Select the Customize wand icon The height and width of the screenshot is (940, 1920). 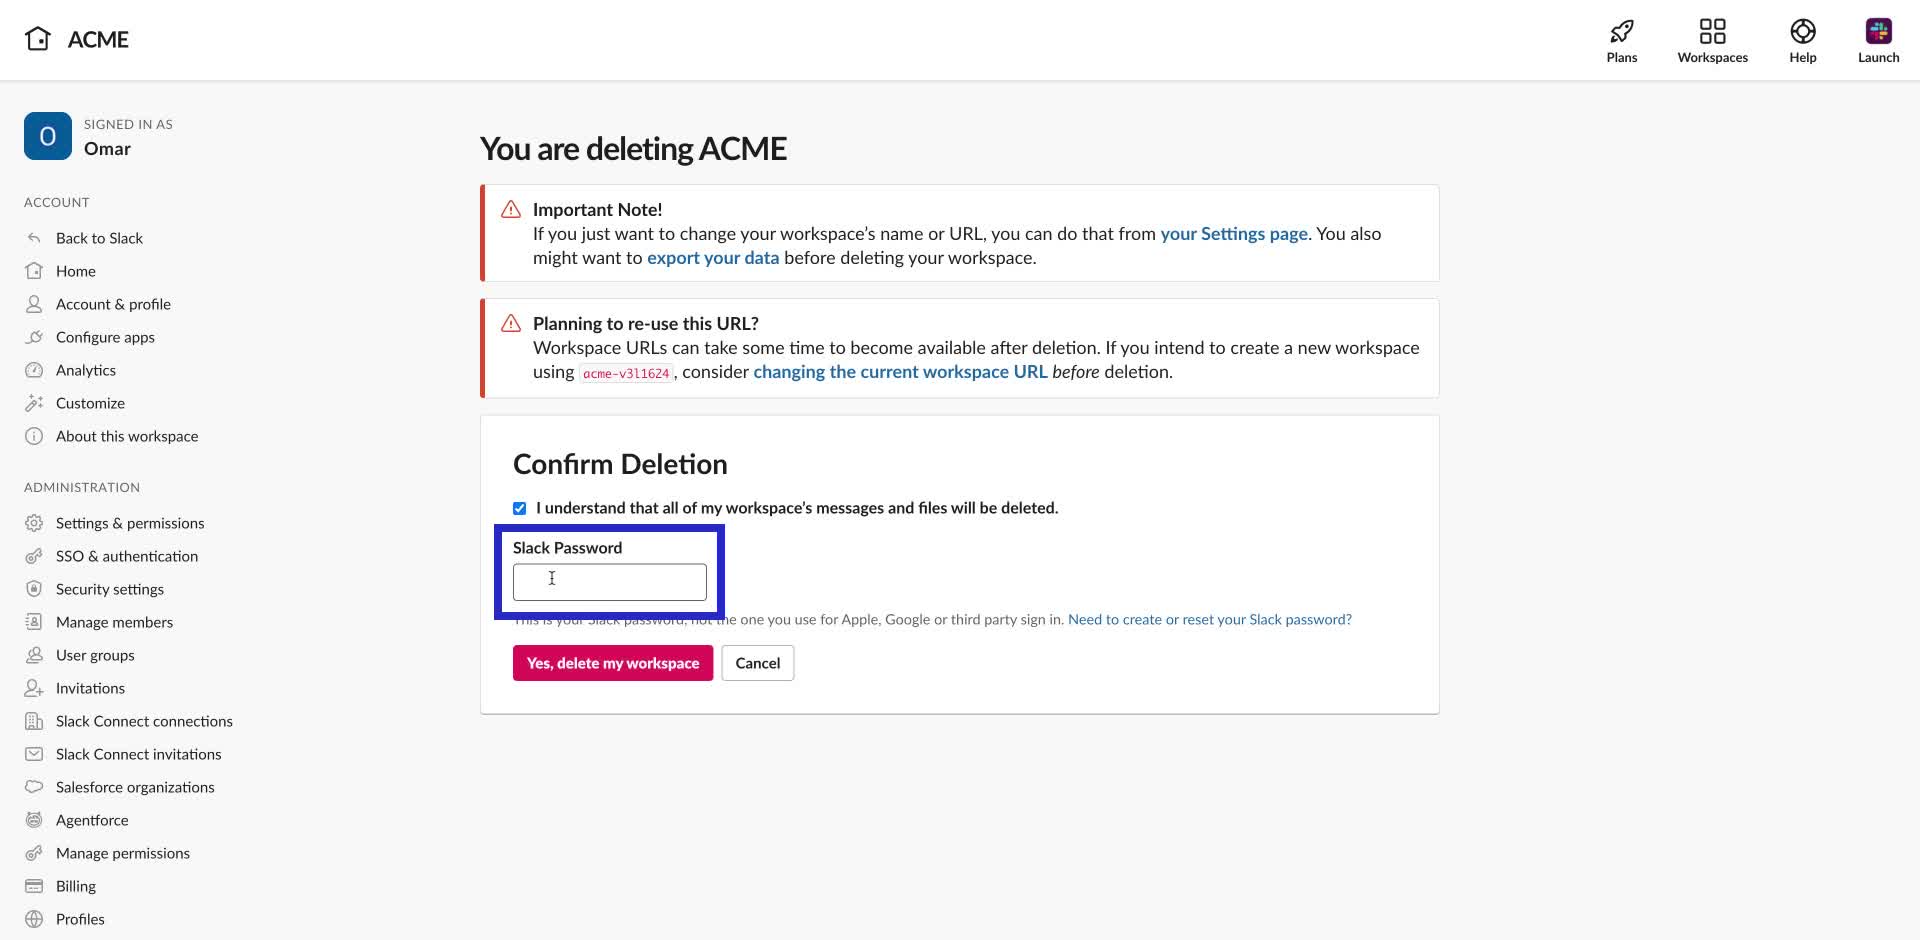pyautogui.click(x=33, y=402)
